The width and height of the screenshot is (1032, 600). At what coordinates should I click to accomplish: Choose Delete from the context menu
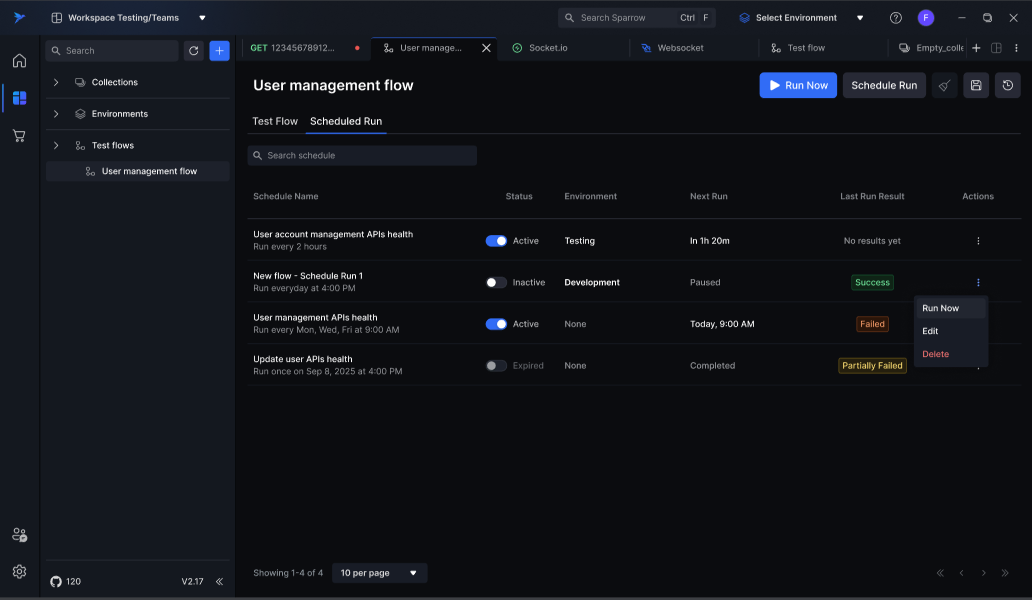point(936,354)
